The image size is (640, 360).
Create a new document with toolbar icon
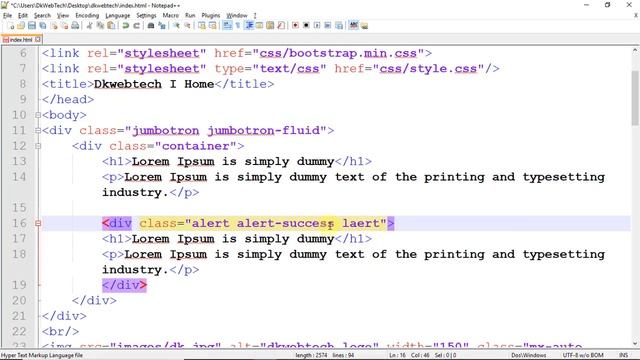pos(11,26)
